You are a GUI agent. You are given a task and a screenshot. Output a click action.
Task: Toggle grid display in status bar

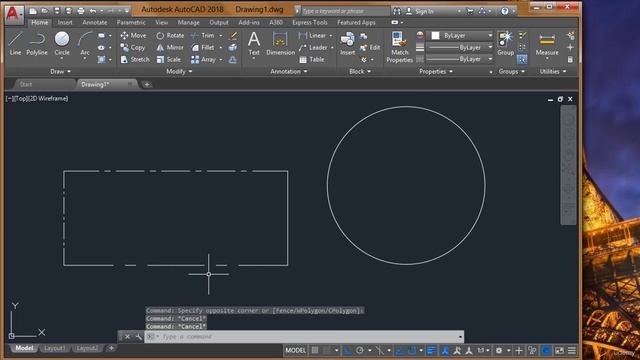tap(315, 350)
